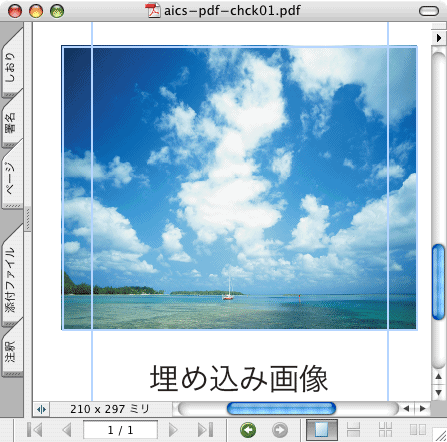Screen dimensions: 447x442
Task: Switch to continuous page layout
Action: [353, 430]
